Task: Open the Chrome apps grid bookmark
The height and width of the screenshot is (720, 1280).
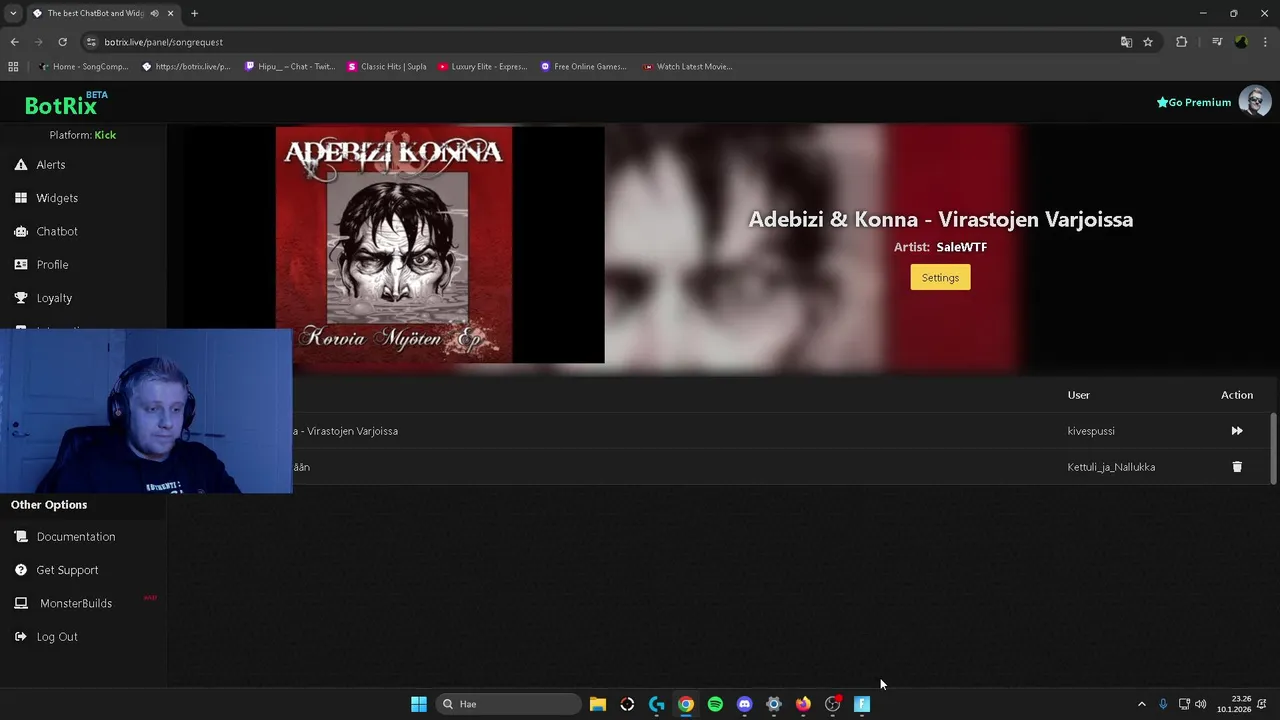Action: point(13,67)
